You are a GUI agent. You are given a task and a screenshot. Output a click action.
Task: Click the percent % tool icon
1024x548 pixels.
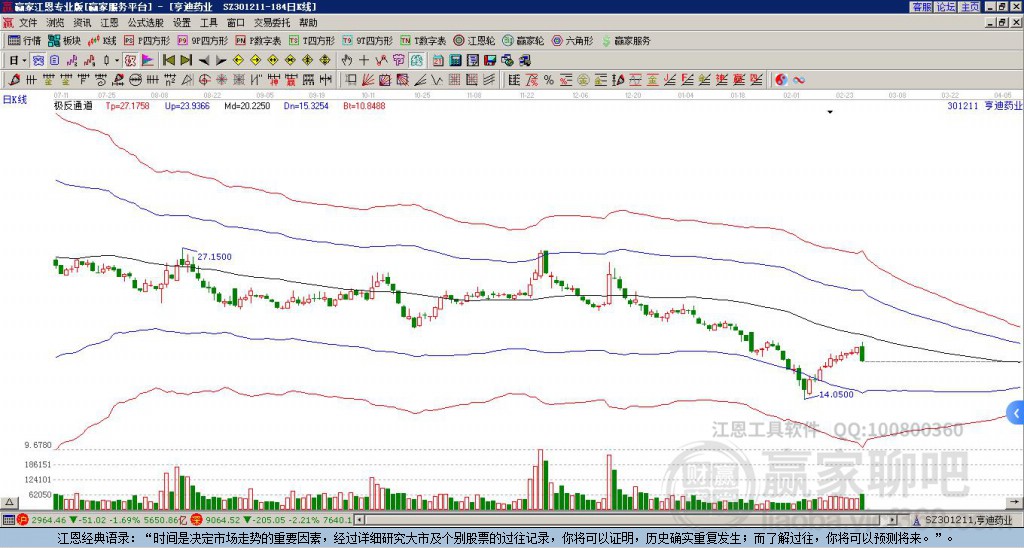tap(549, 80)
